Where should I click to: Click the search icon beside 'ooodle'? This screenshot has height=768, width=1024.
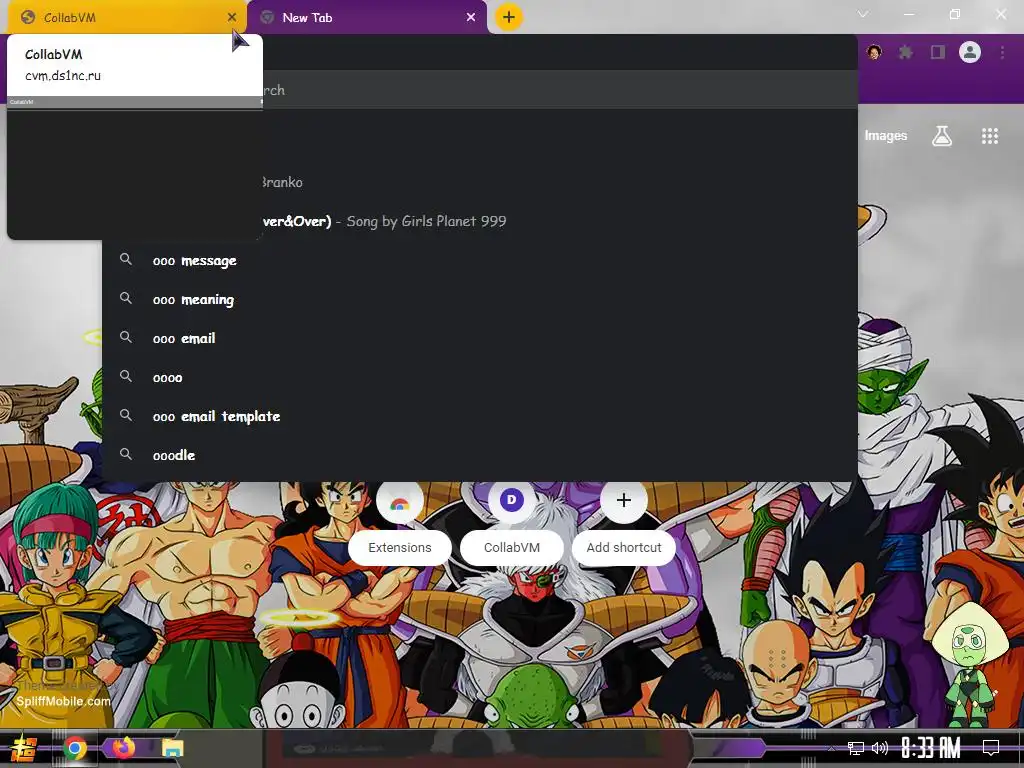[126, 454]
